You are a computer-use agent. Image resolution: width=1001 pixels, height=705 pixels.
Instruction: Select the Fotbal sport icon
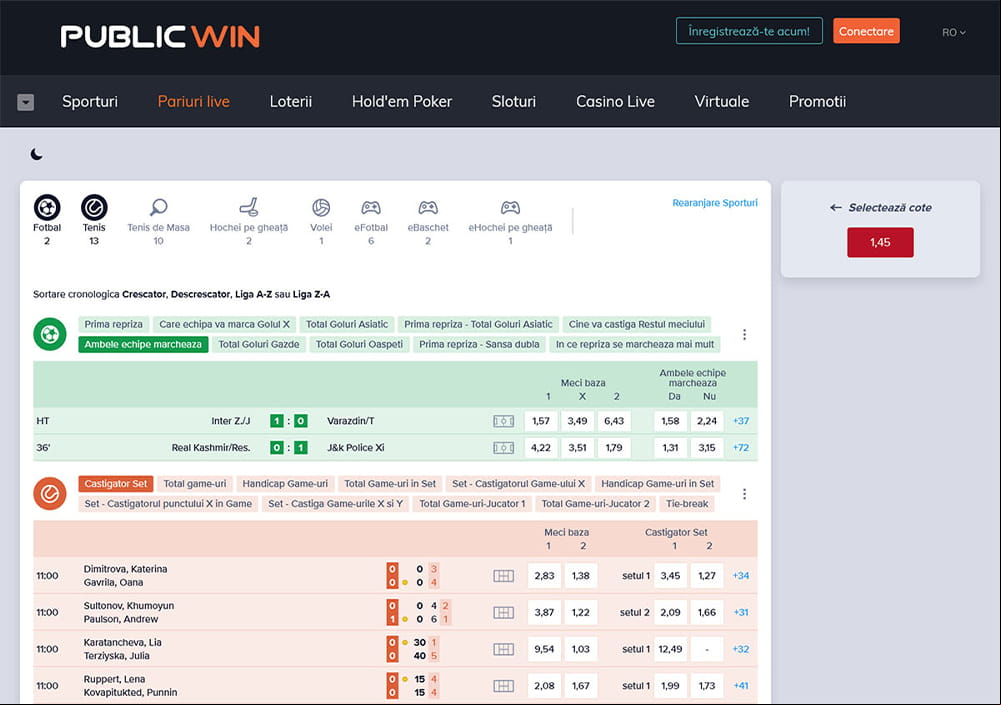tap(47, 208)
